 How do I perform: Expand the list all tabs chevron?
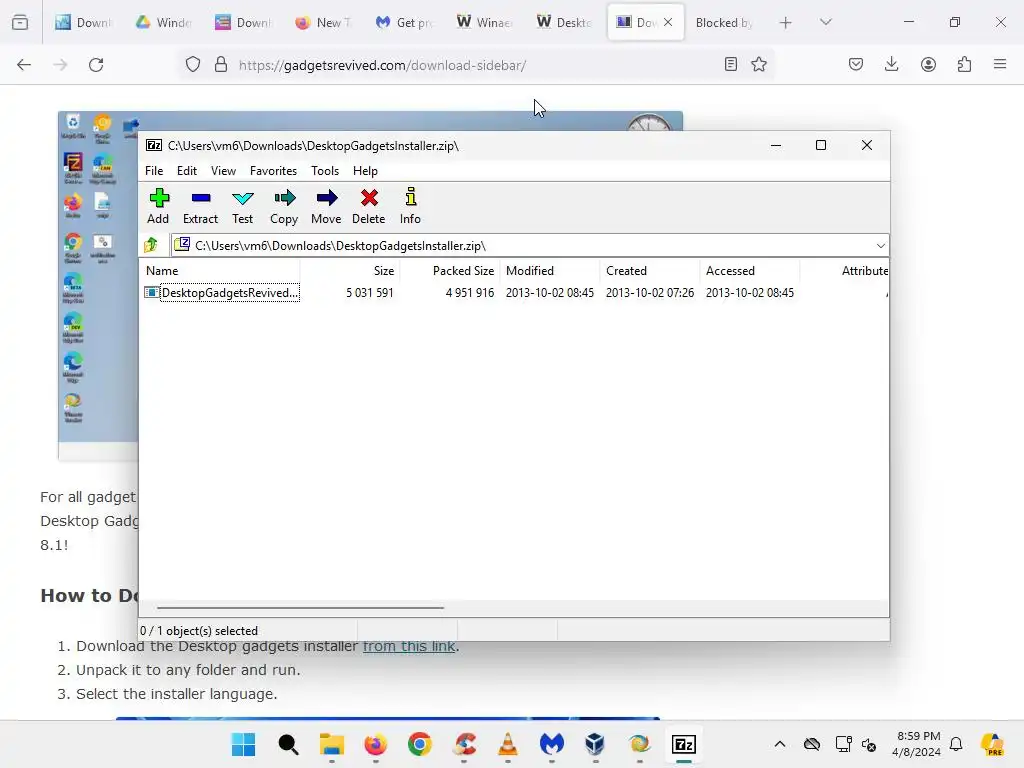point(825,22)
